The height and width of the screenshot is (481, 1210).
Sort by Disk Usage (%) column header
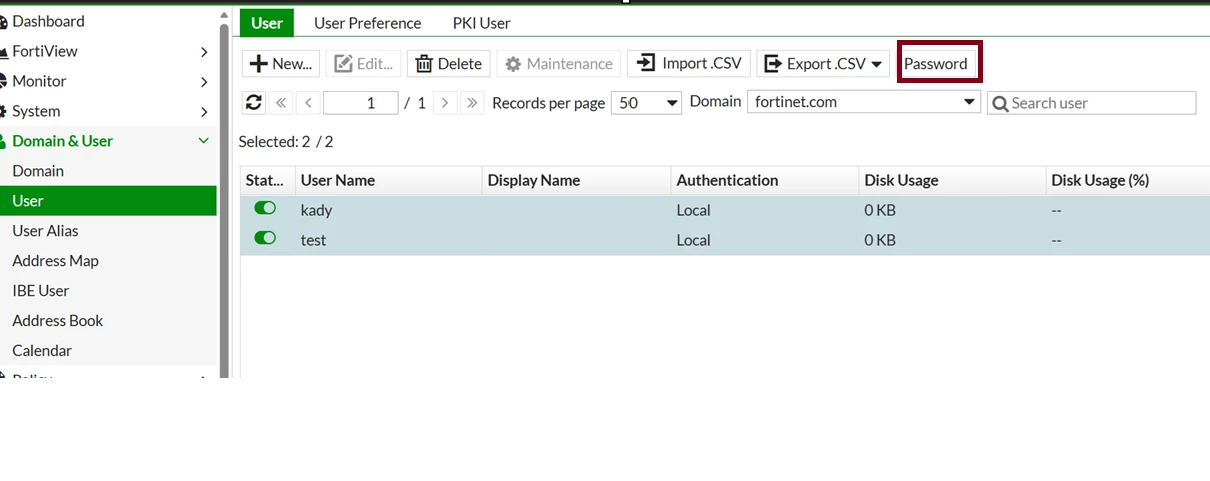(x=1128, y=180)
